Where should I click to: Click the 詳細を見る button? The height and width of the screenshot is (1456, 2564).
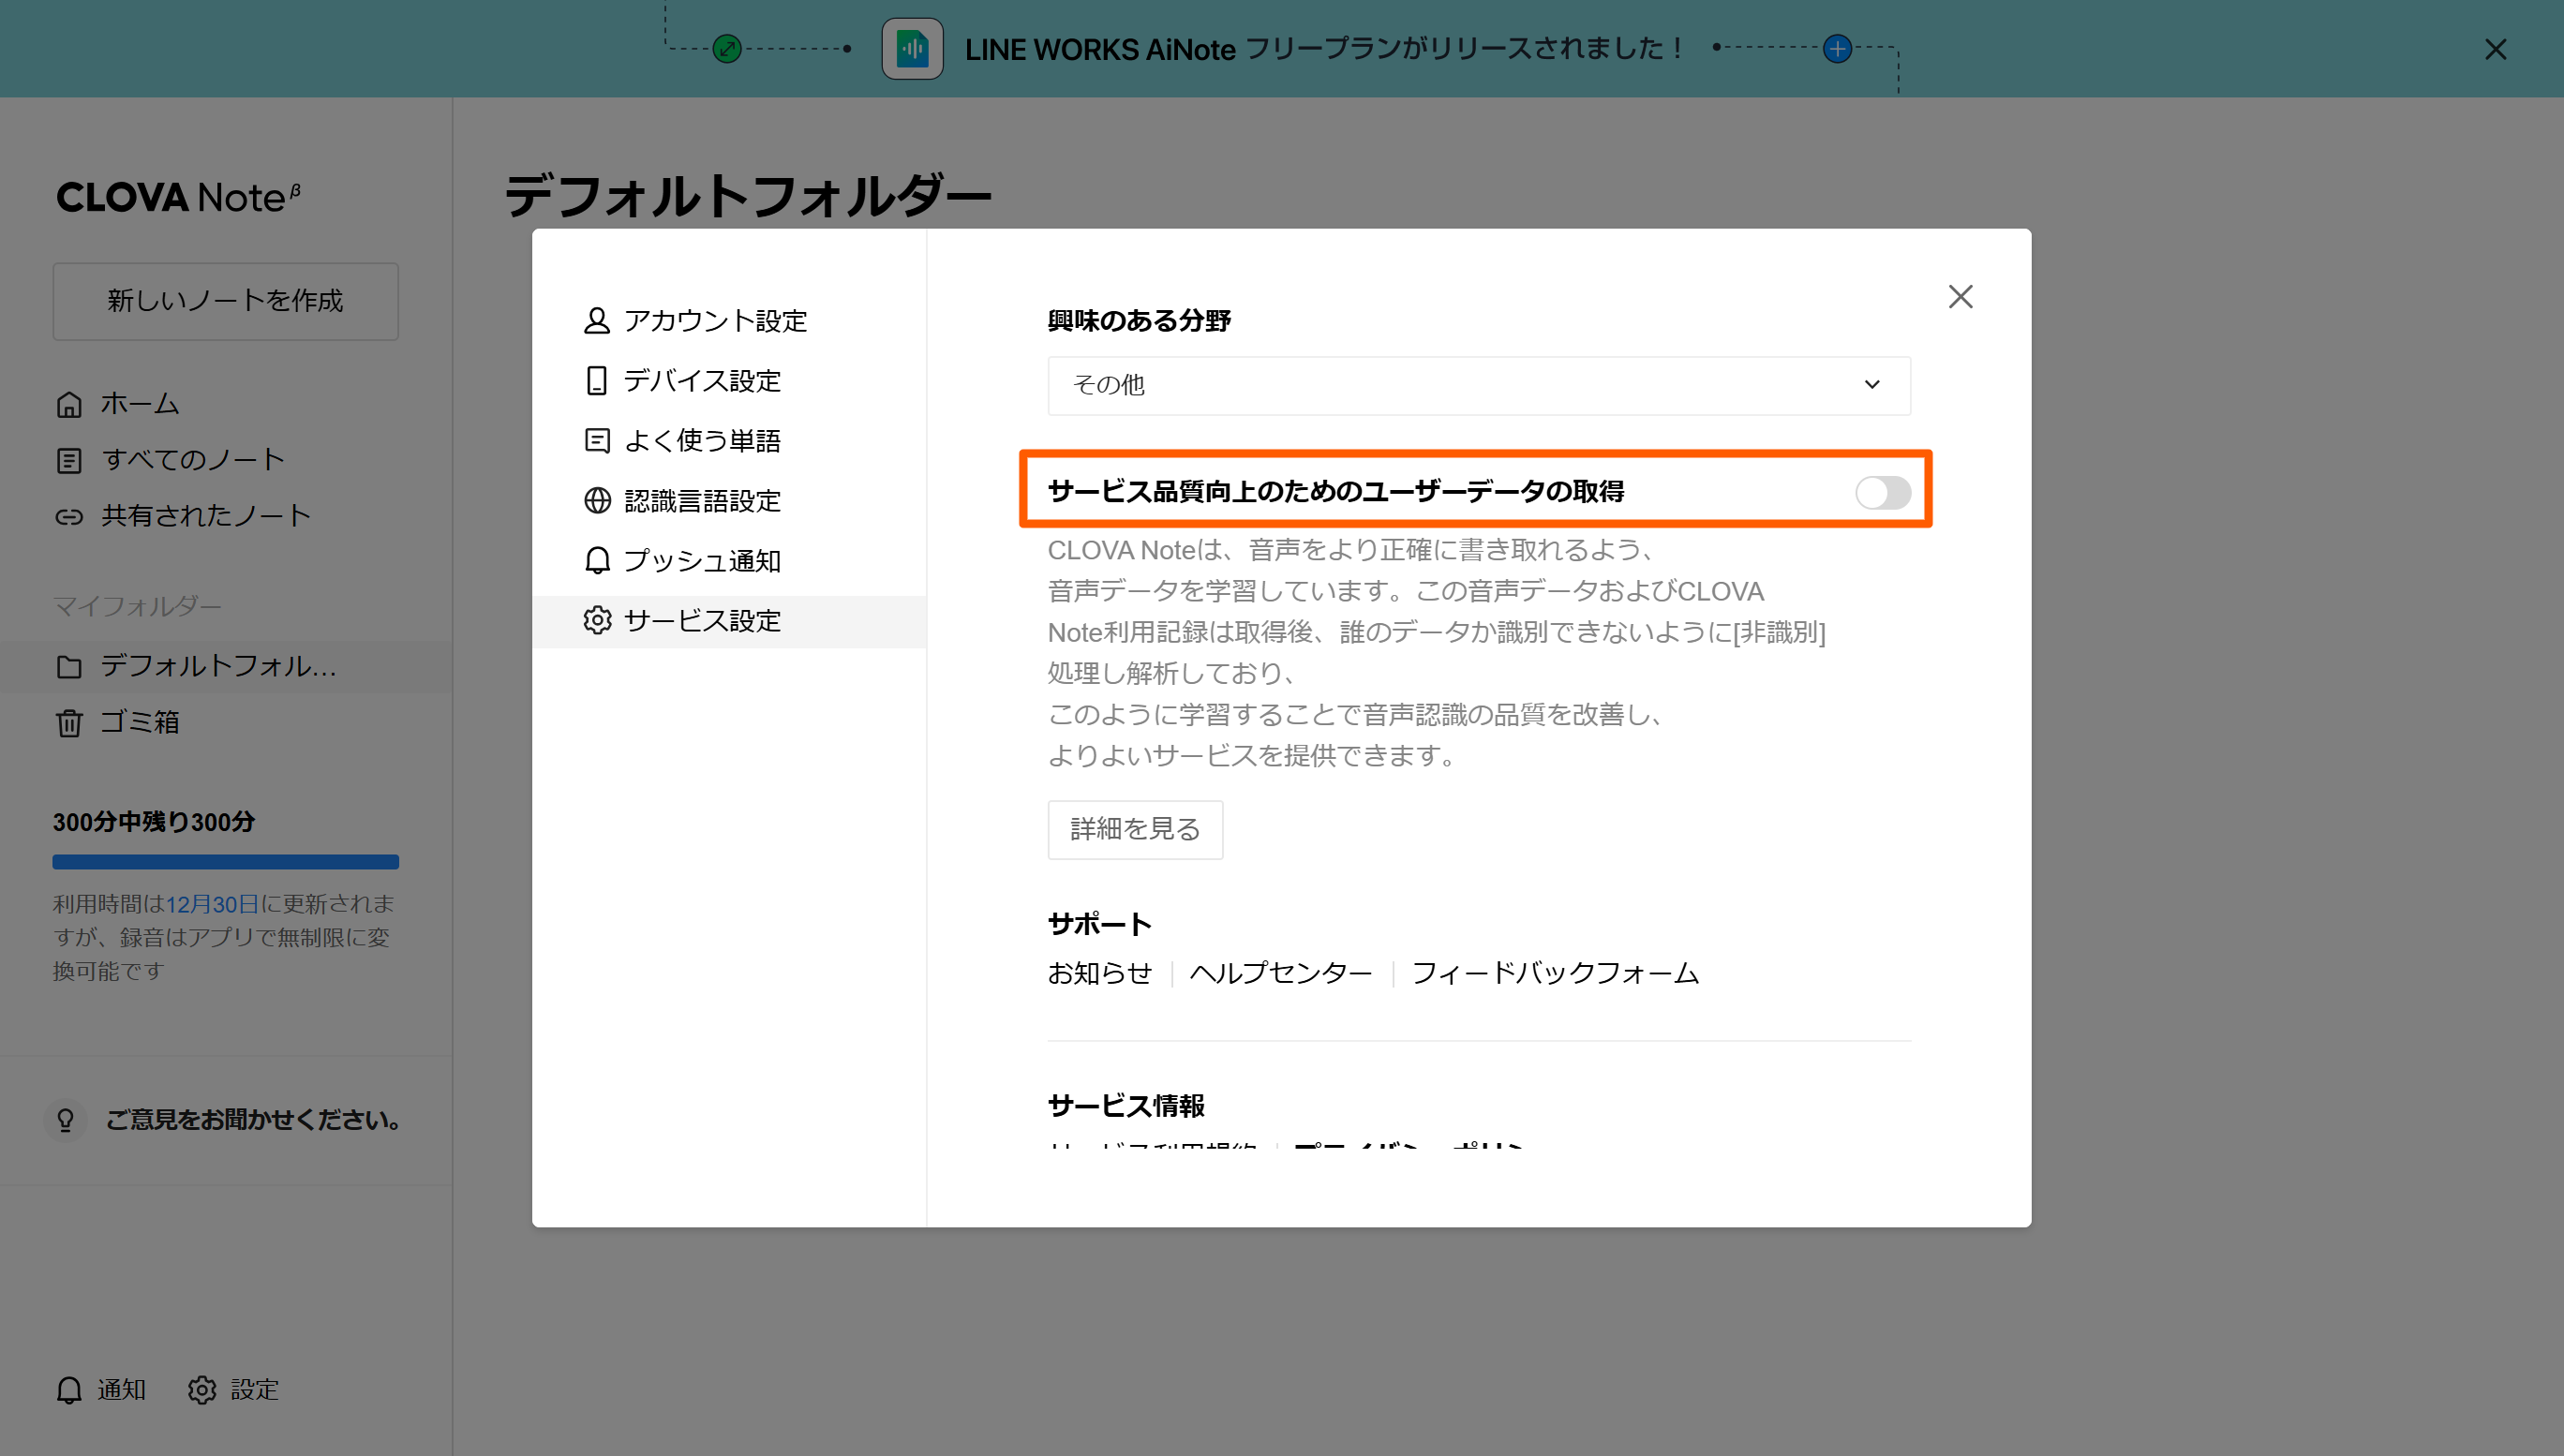pos(1134,829)
